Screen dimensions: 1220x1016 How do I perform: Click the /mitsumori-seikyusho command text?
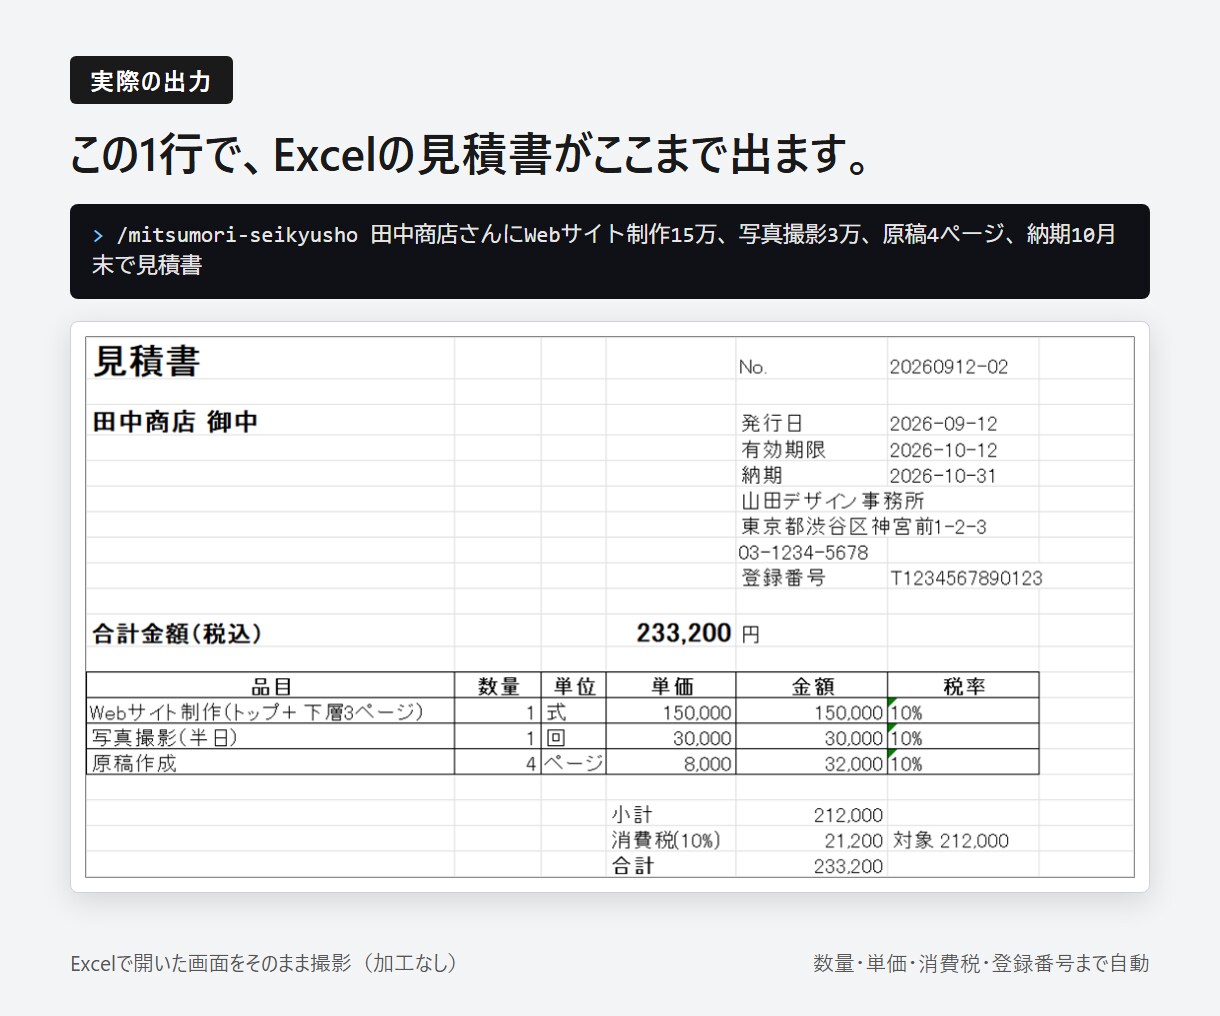click(237, 235)
